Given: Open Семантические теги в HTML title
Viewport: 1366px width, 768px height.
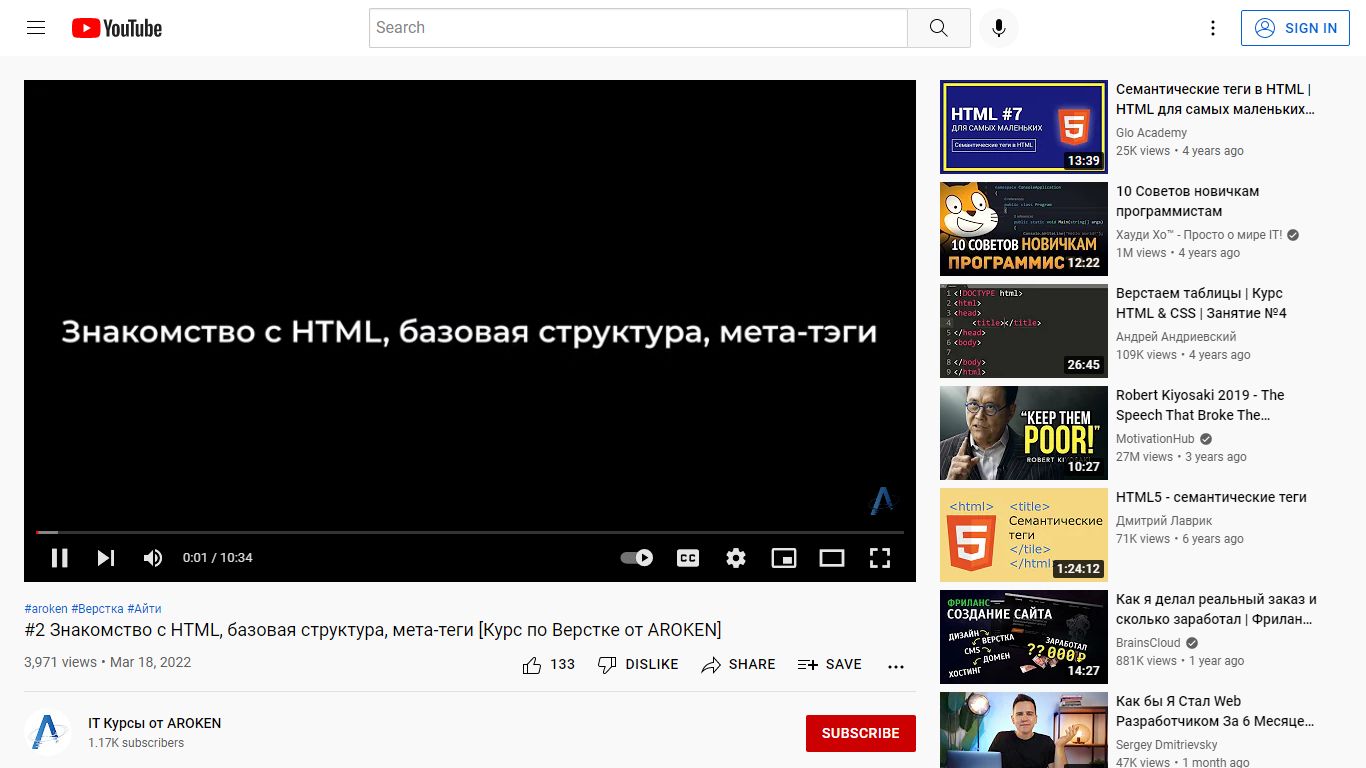Looking at the screenshot, I should pos(1215,99).
